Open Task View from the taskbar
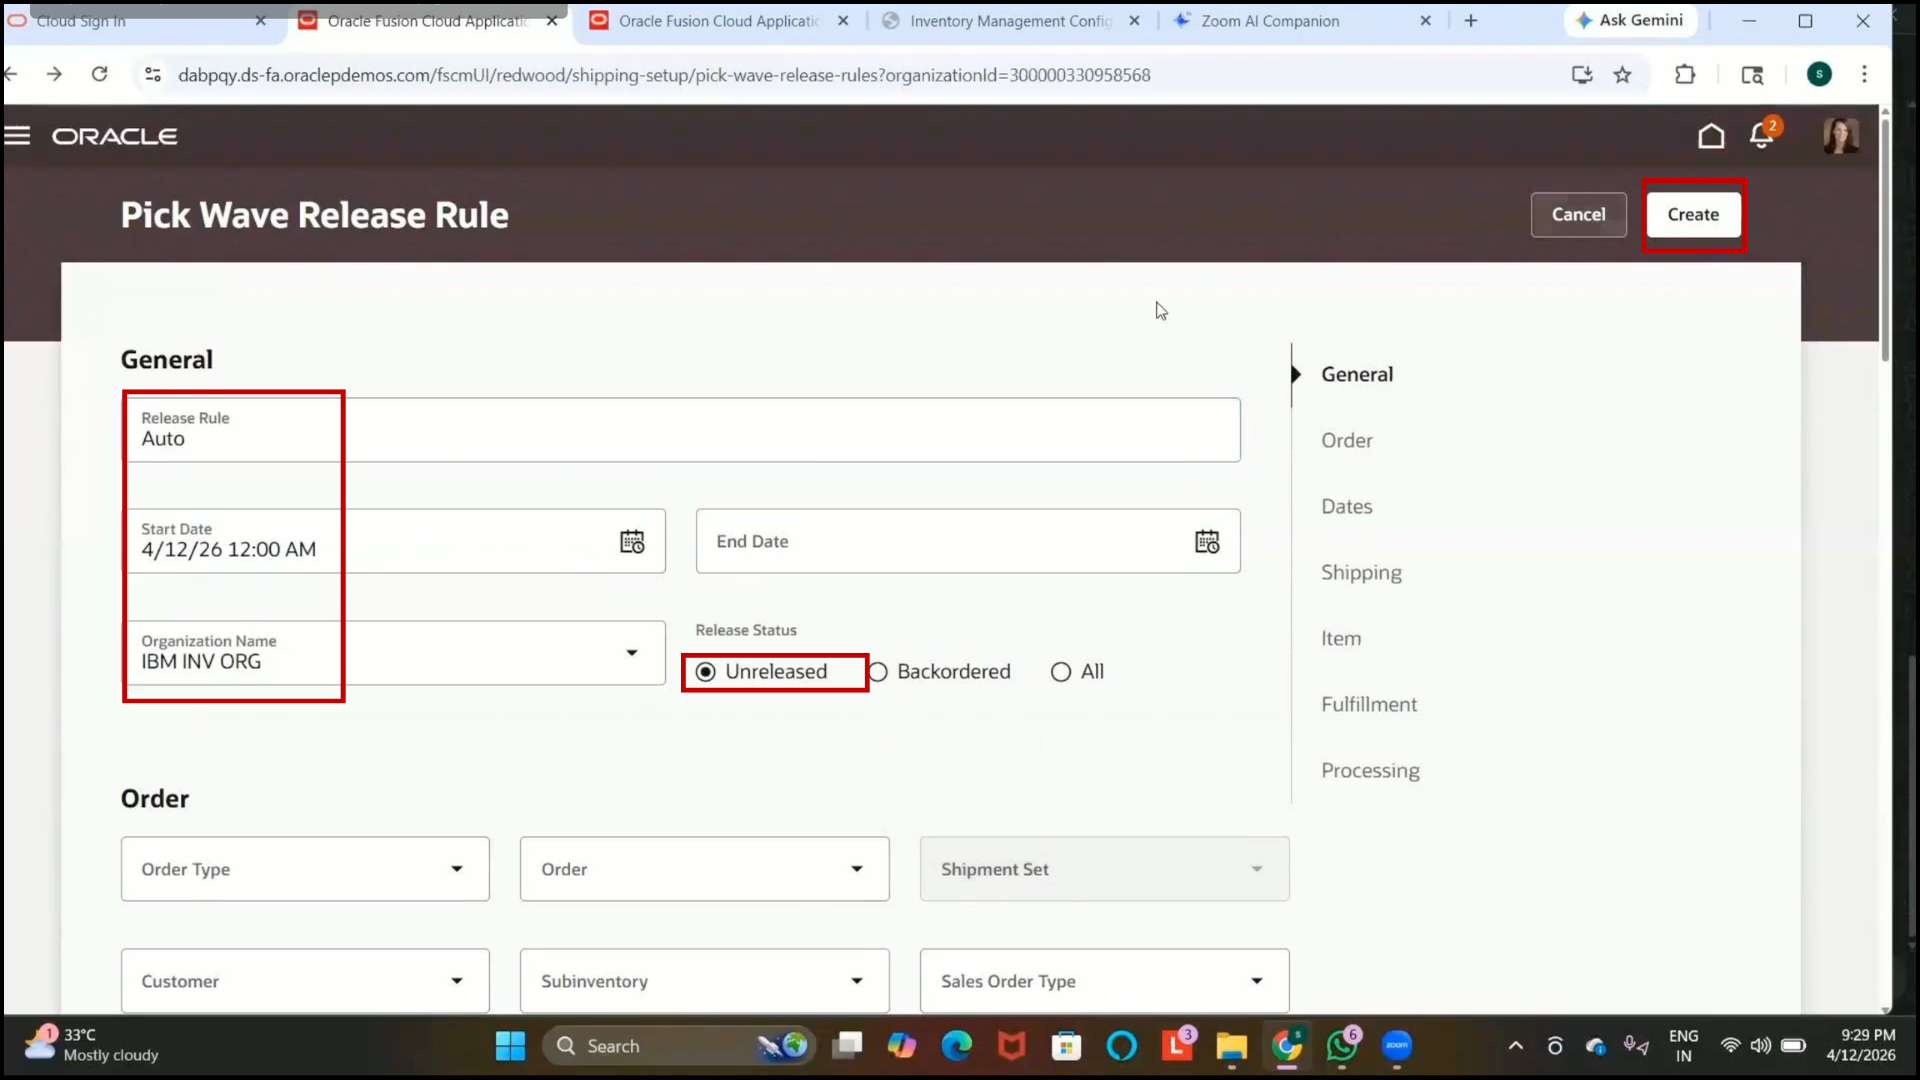This screenshot has width=1920, height=1080. (848, 1046)
